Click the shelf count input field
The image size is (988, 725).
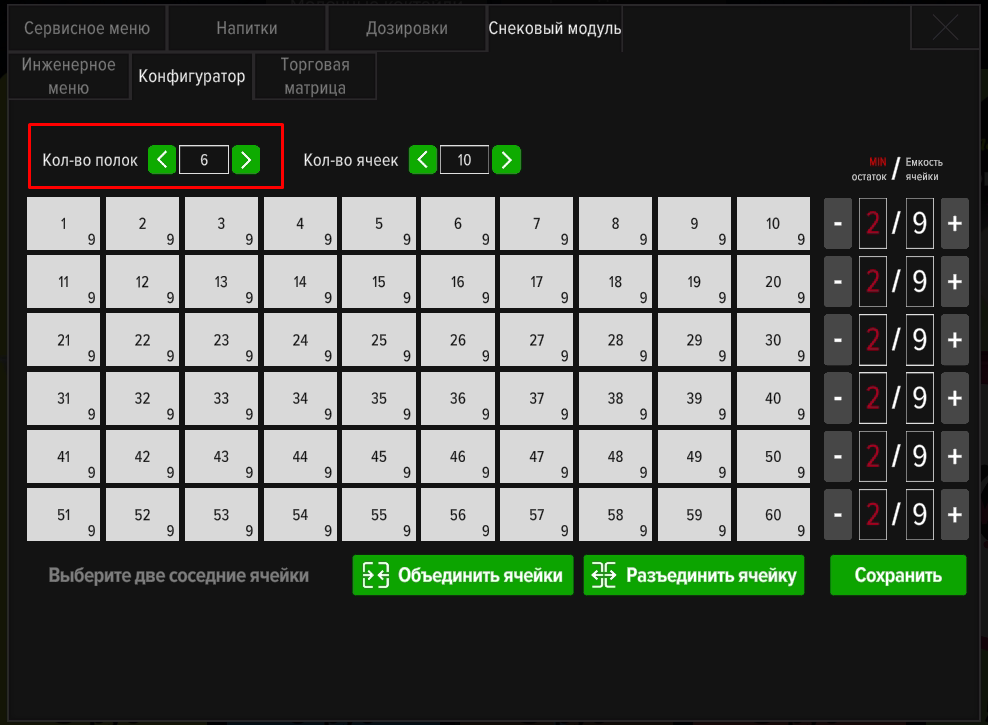tap(204, 159)
